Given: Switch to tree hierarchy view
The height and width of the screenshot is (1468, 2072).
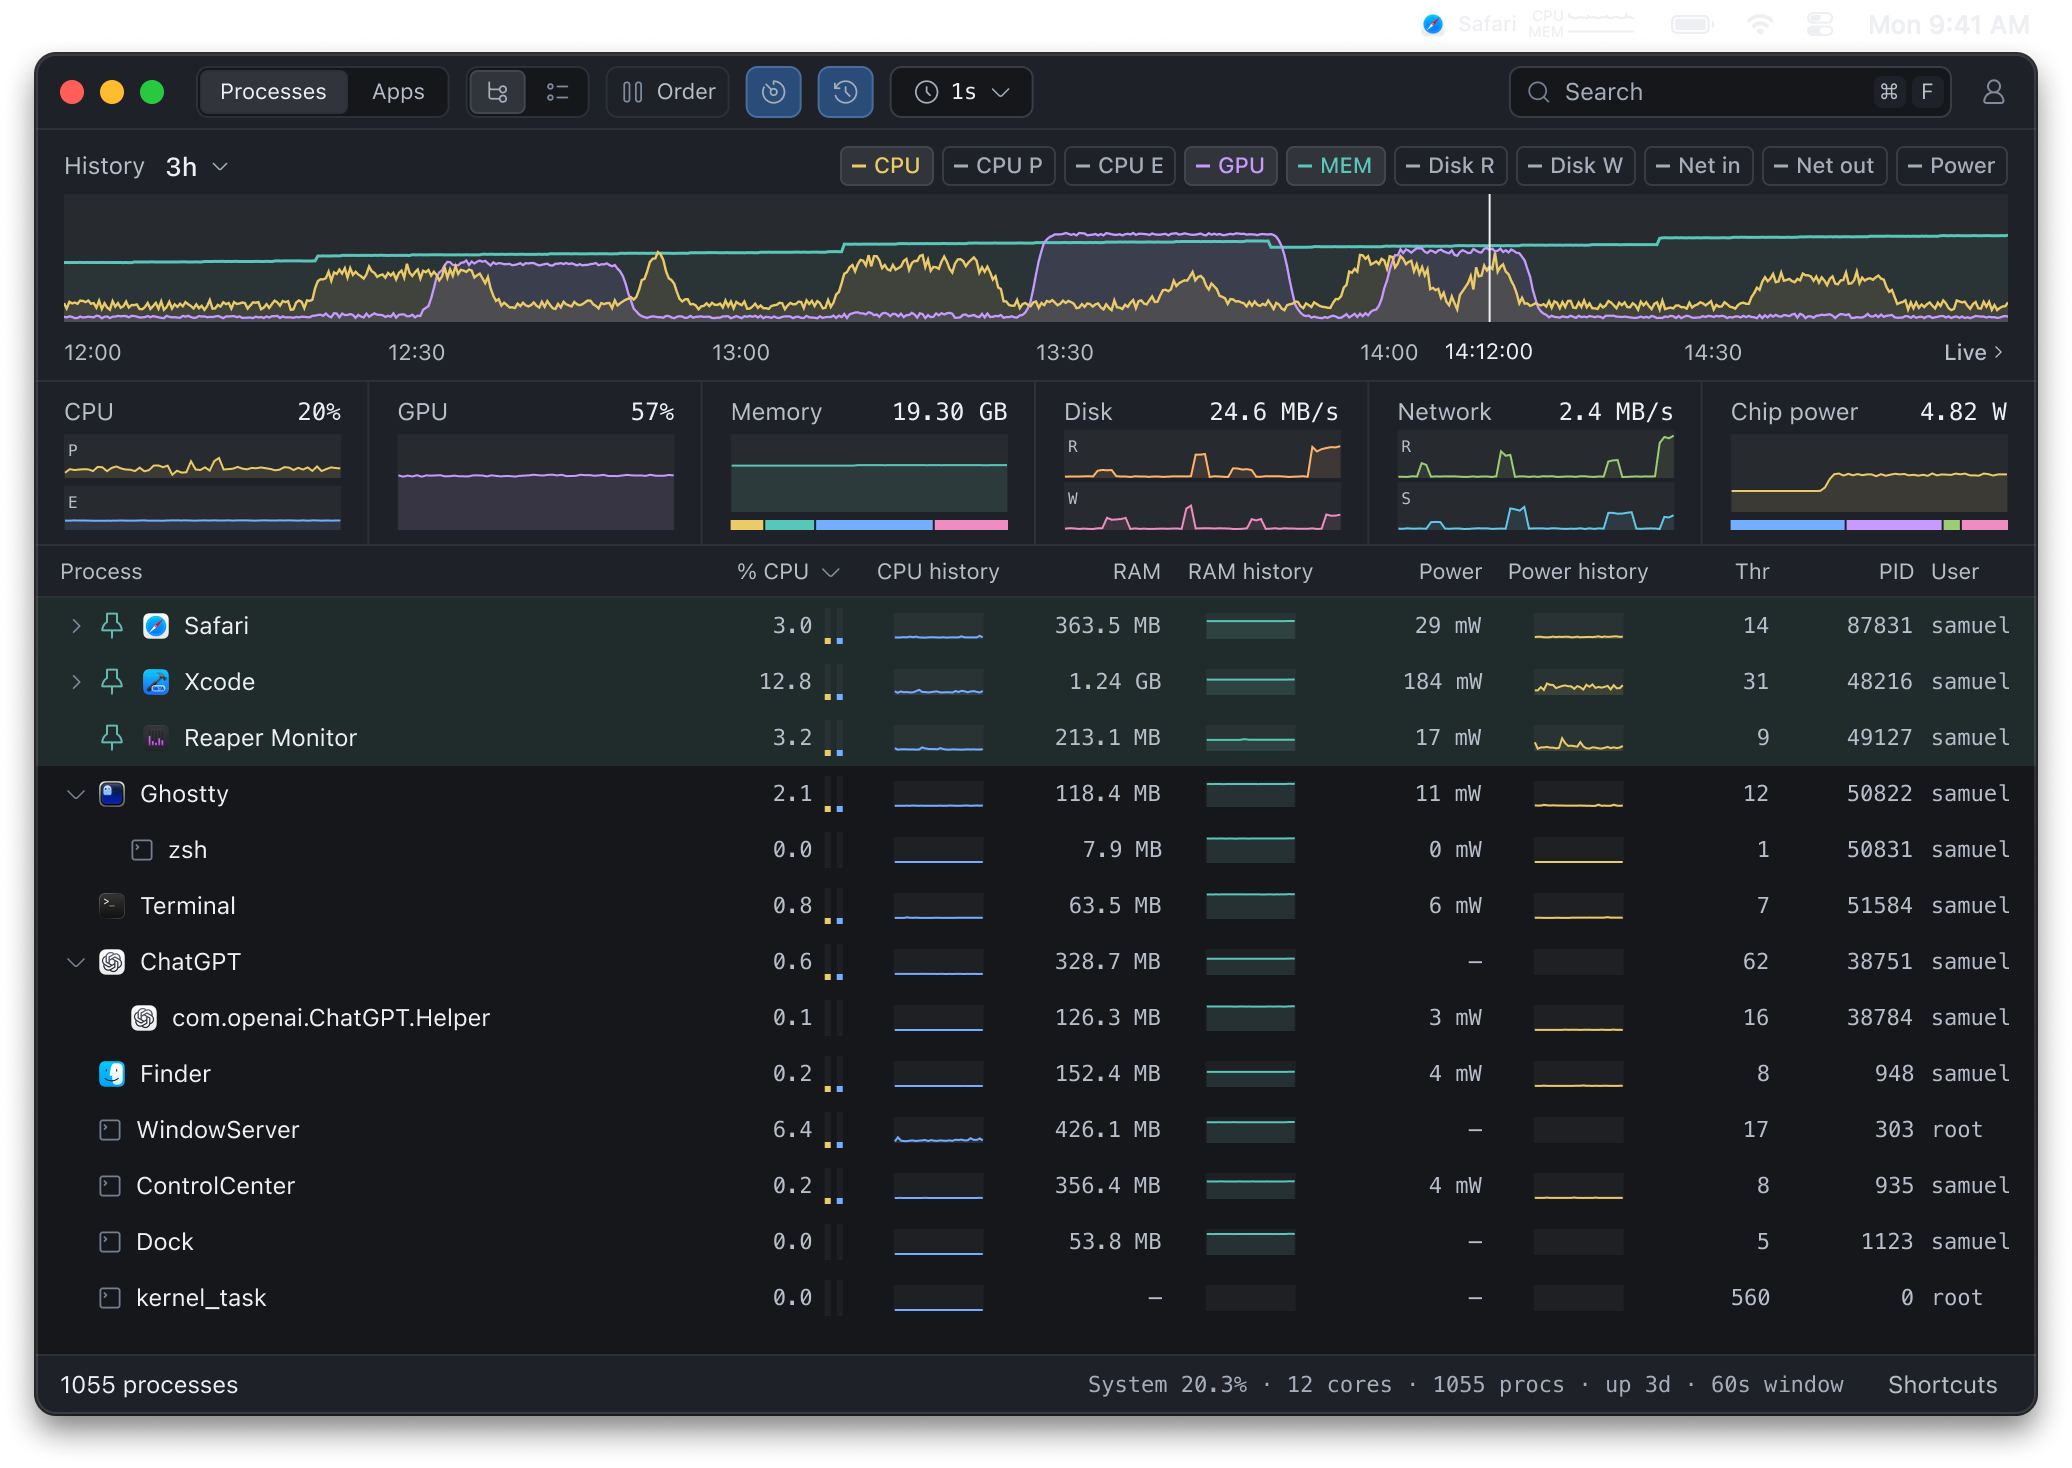Looking at the screenshot, I should tap(498, 92).
